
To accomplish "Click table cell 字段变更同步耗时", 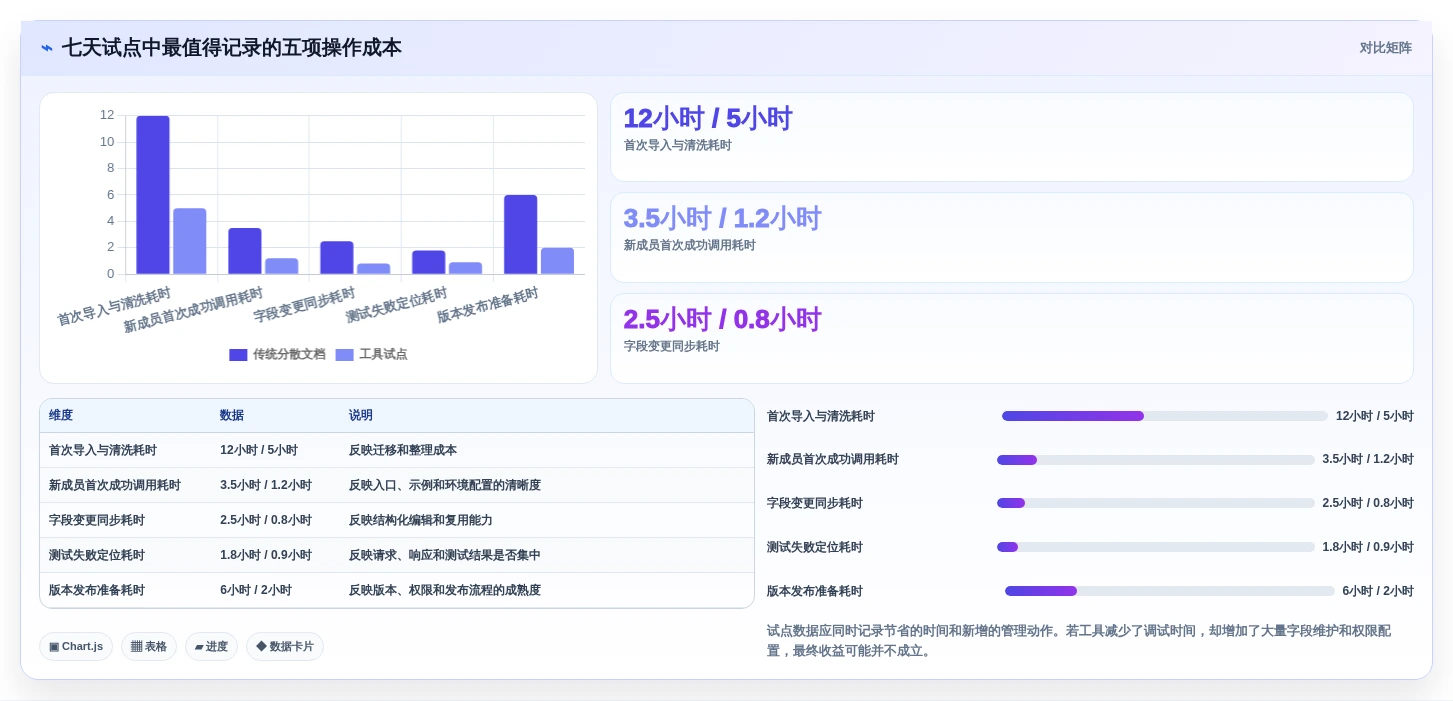I will (x=97, y=521).
